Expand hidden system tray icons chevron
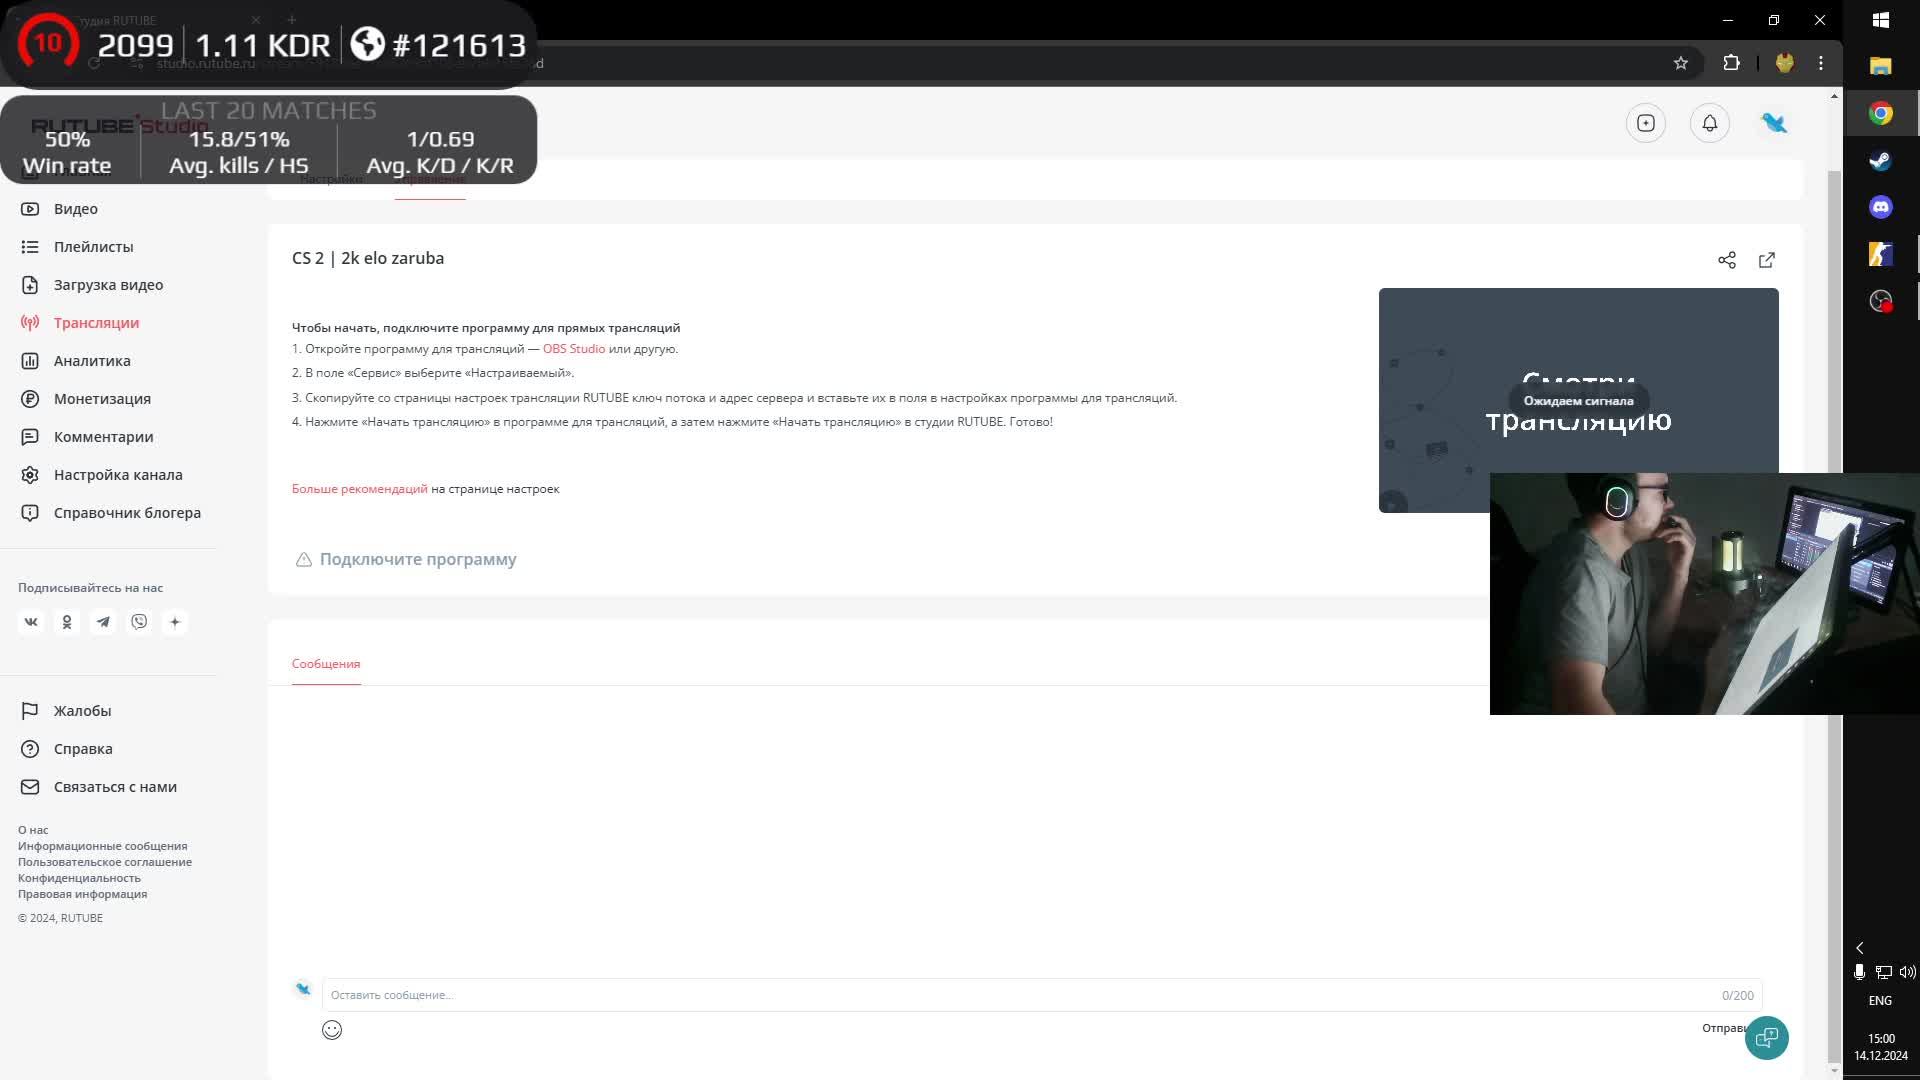The height and width of the screenshot is (1080, 1920). coord(1860,948)
